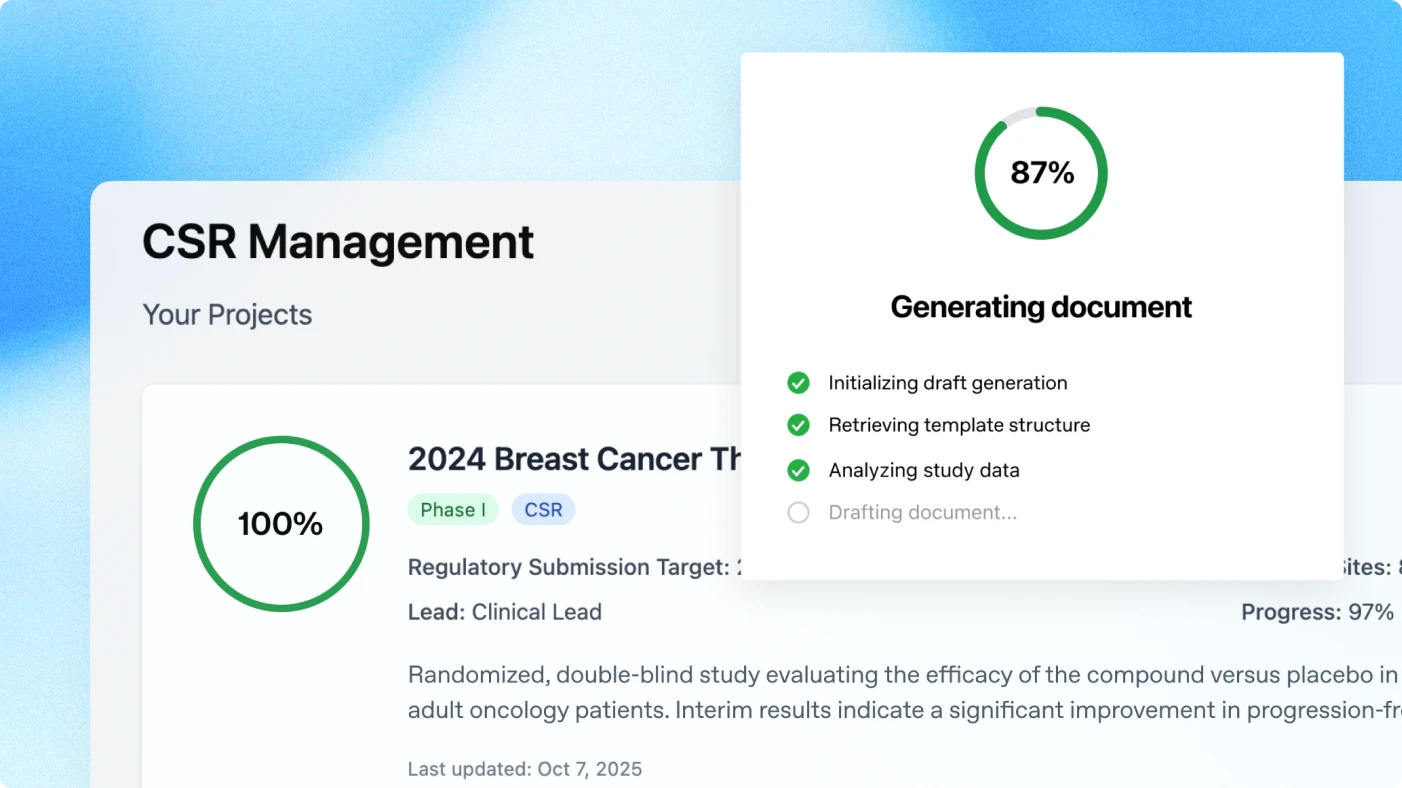Click the 97% progress value
This screenshot has width=1402, height=788.
[x=1376, y=611]
